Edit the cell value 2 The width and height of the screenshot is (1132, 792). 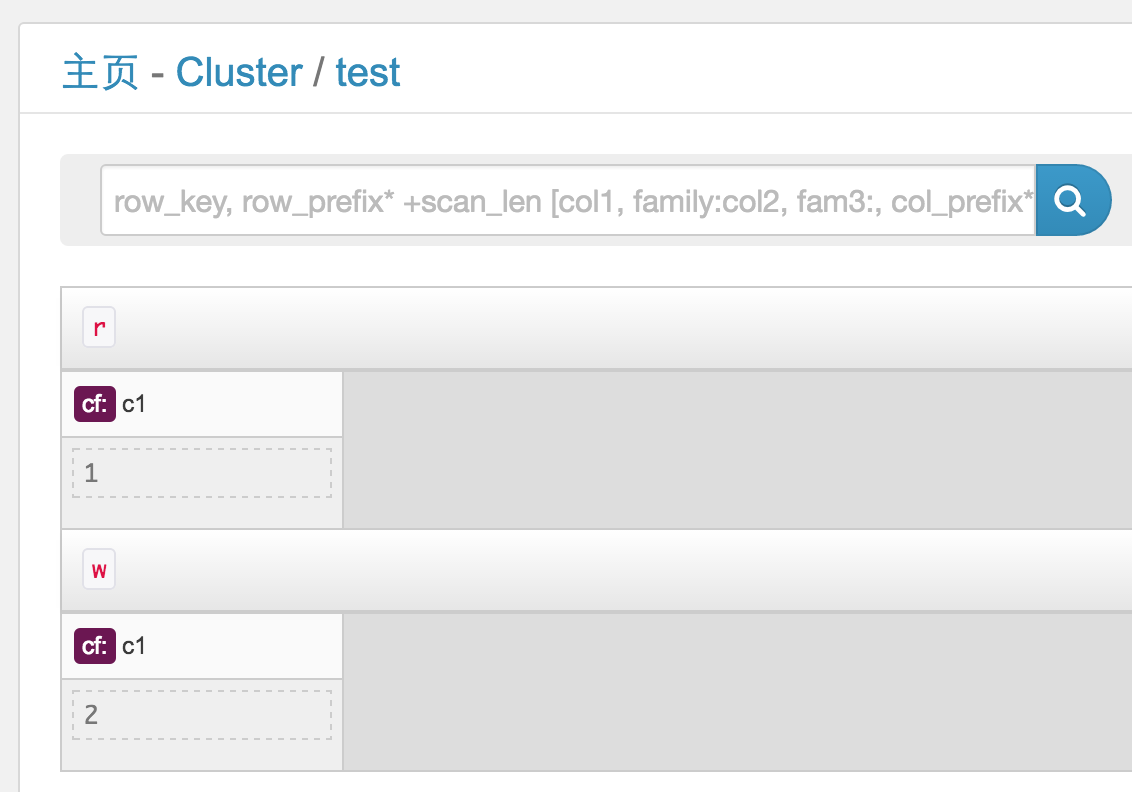202,715
